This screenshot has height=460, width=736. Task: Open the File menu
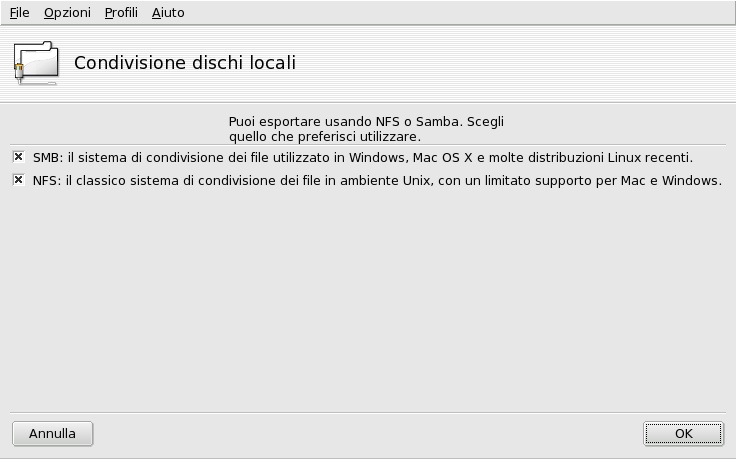pos(19,13)
